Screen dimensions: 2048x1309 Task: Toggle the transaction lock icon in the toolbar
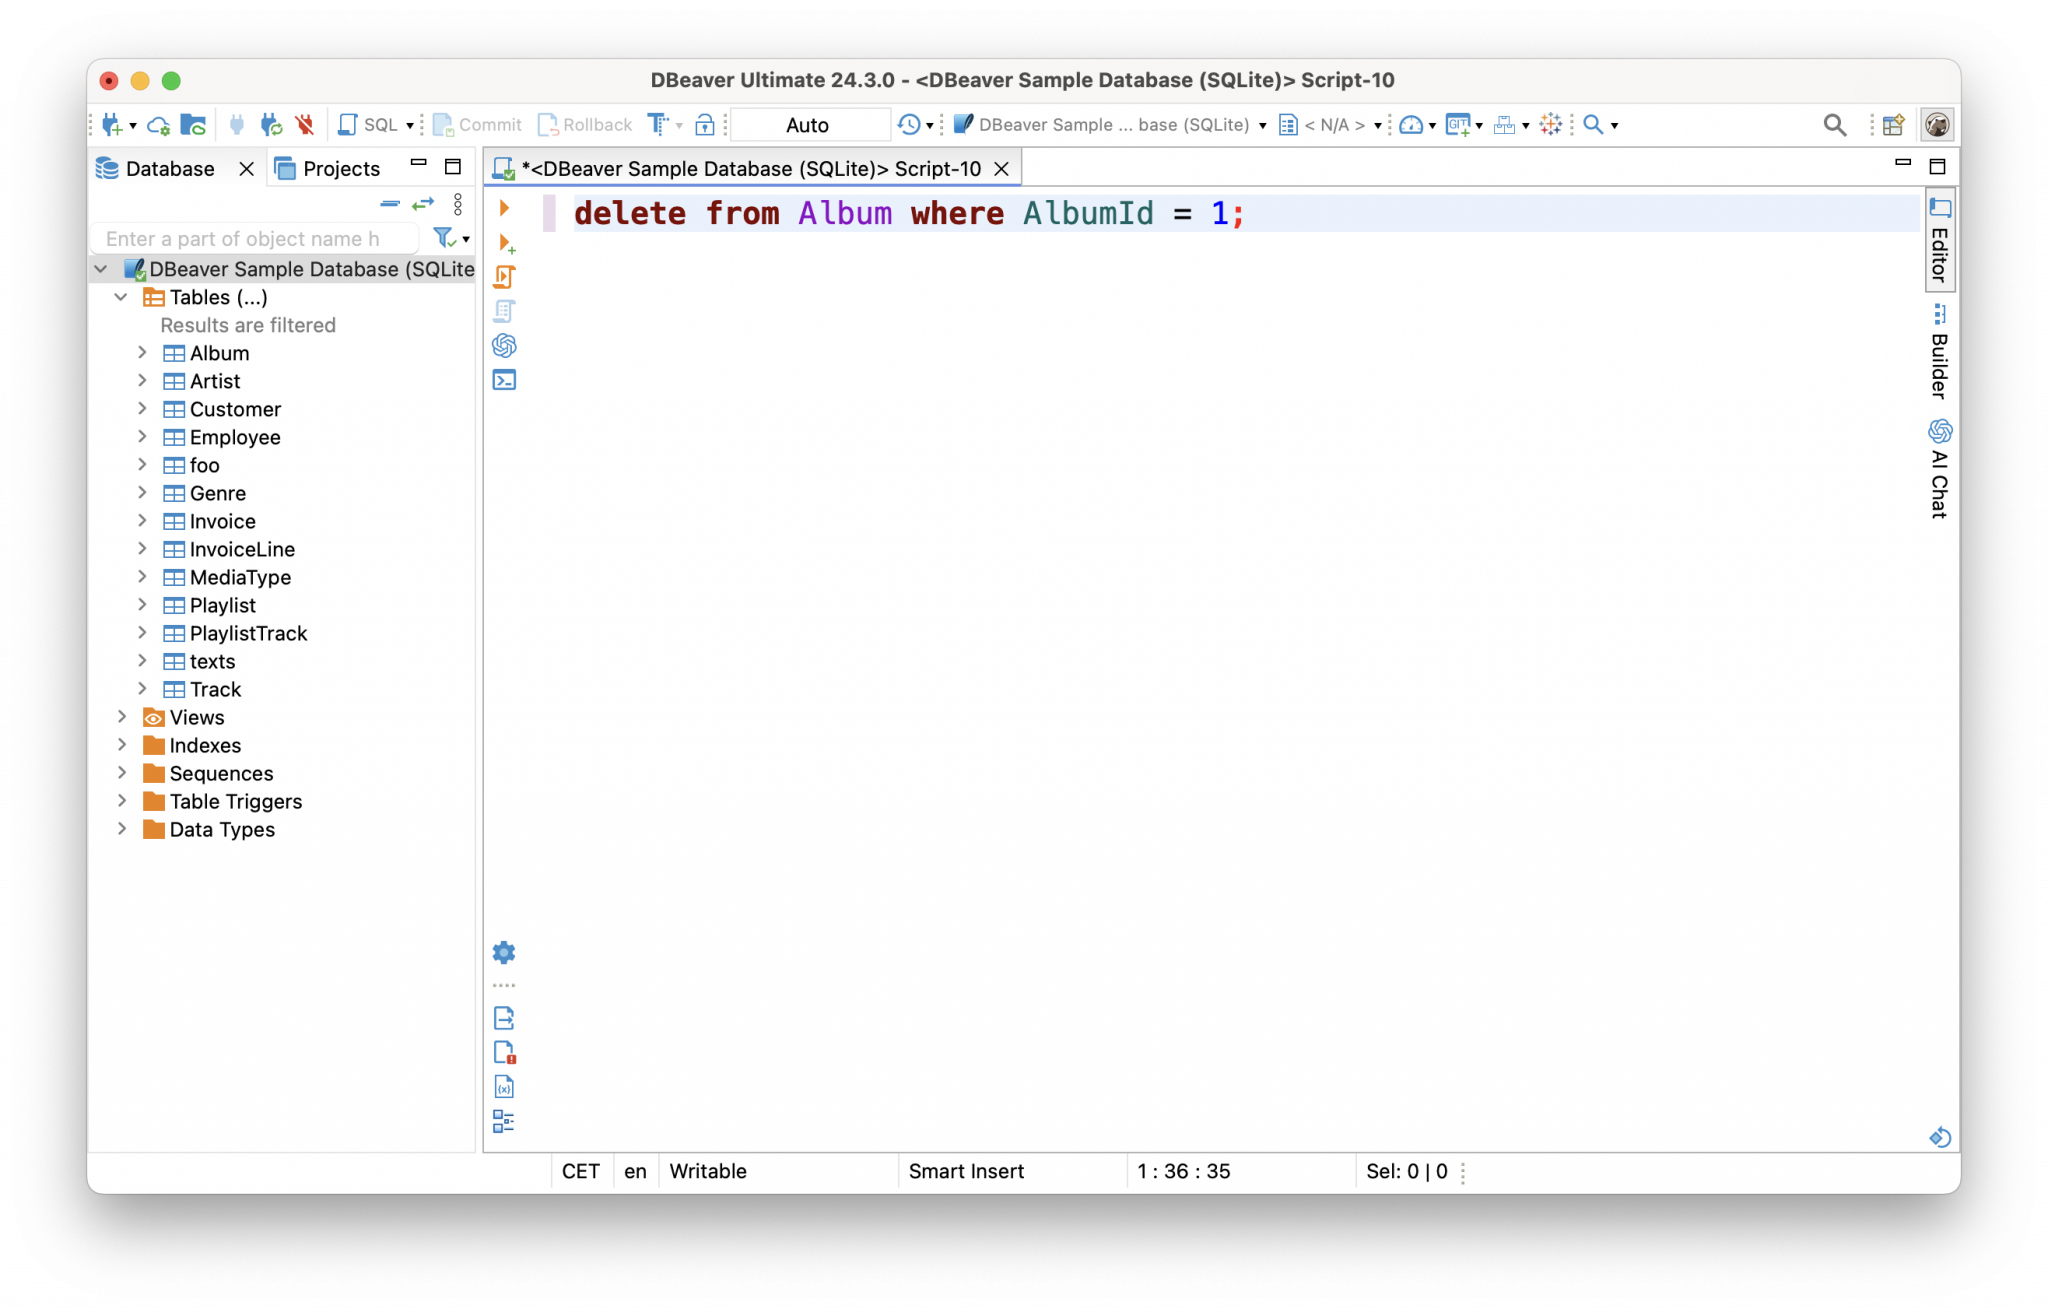coord(705,124)
